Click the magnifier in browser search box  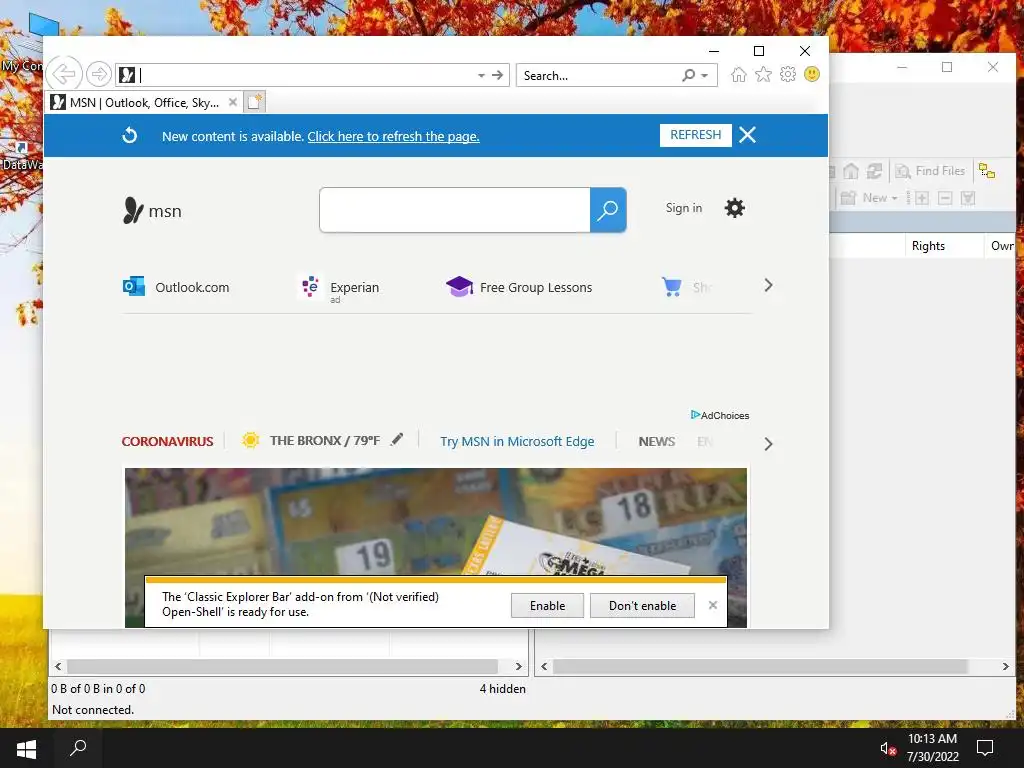(688, 75)
